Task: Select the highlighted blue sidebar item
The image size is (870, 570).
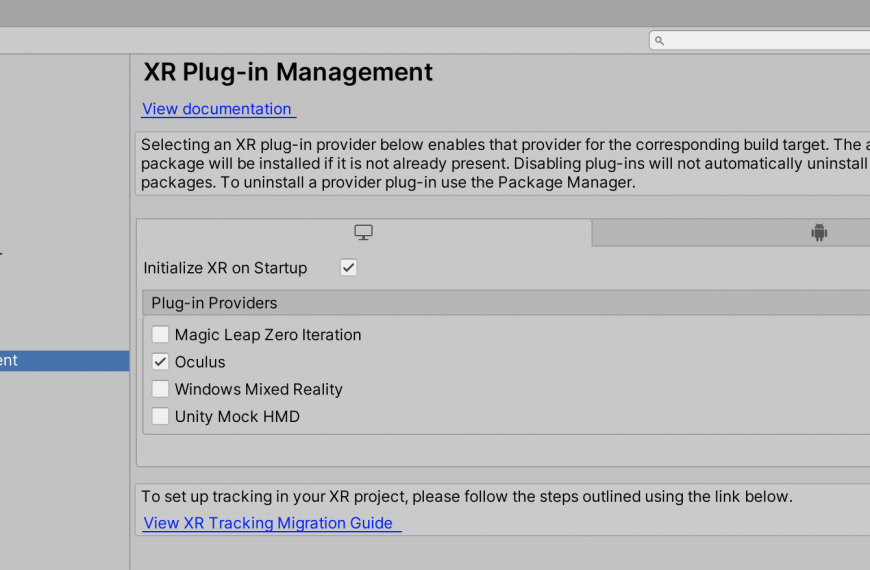Action: tap(64, 361)
